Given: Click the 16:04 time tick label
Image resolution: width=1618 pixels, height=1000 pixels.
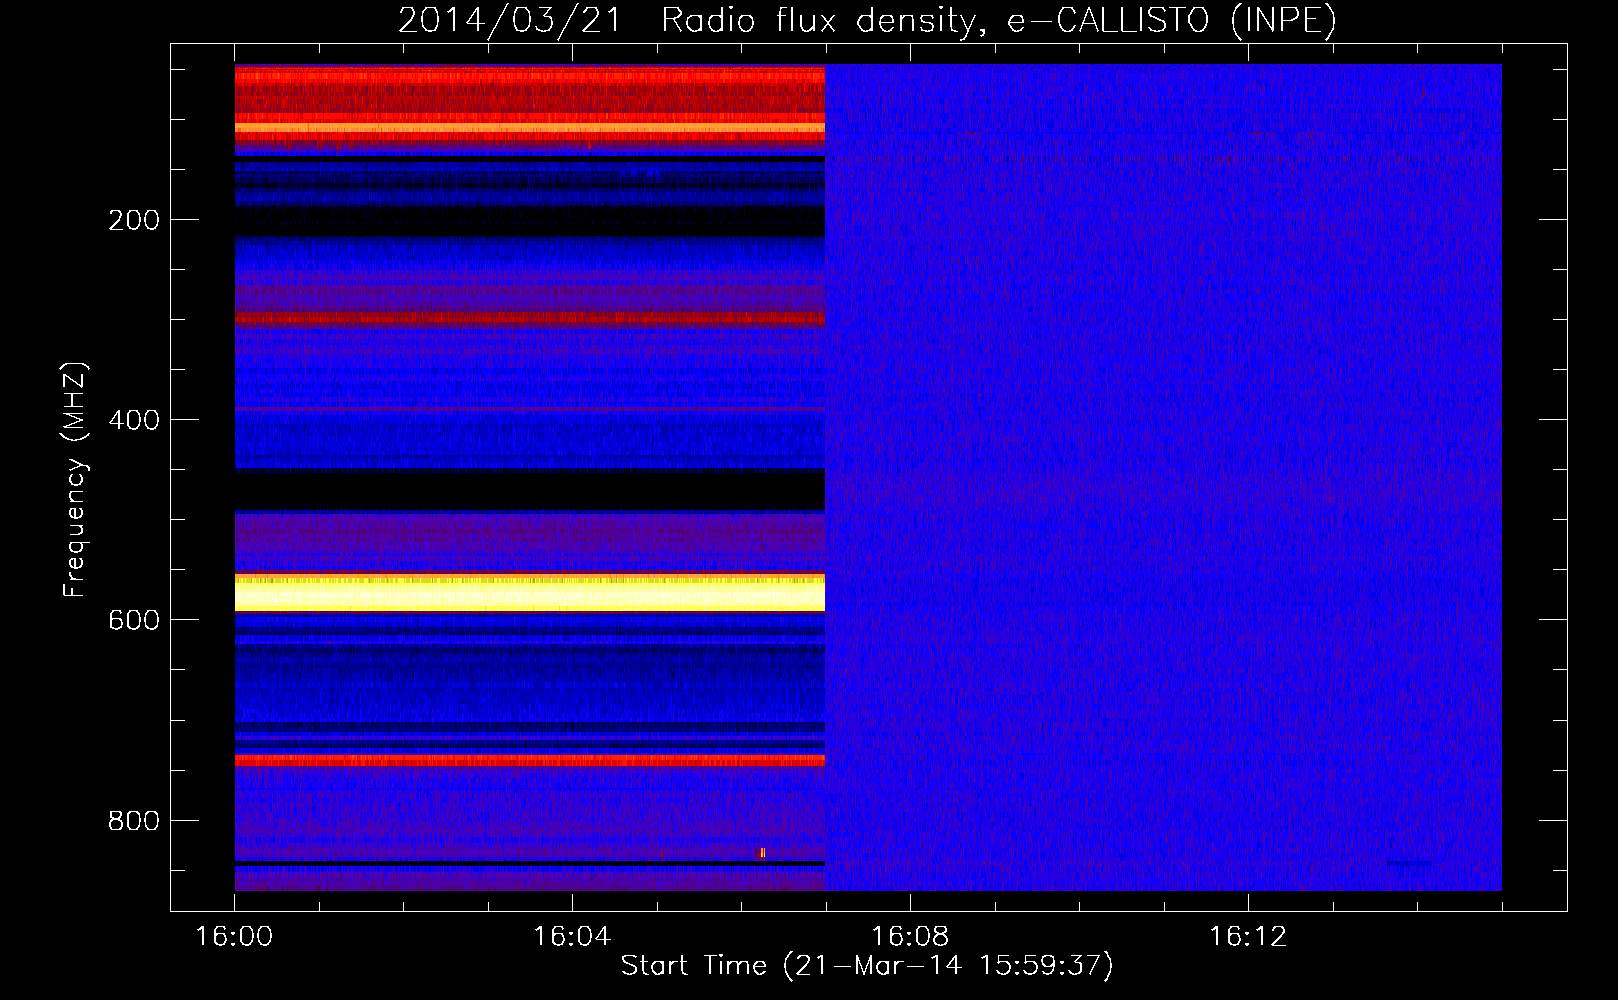Looking at the screenshot, I should pyautogui.click(x=572, y=937).
